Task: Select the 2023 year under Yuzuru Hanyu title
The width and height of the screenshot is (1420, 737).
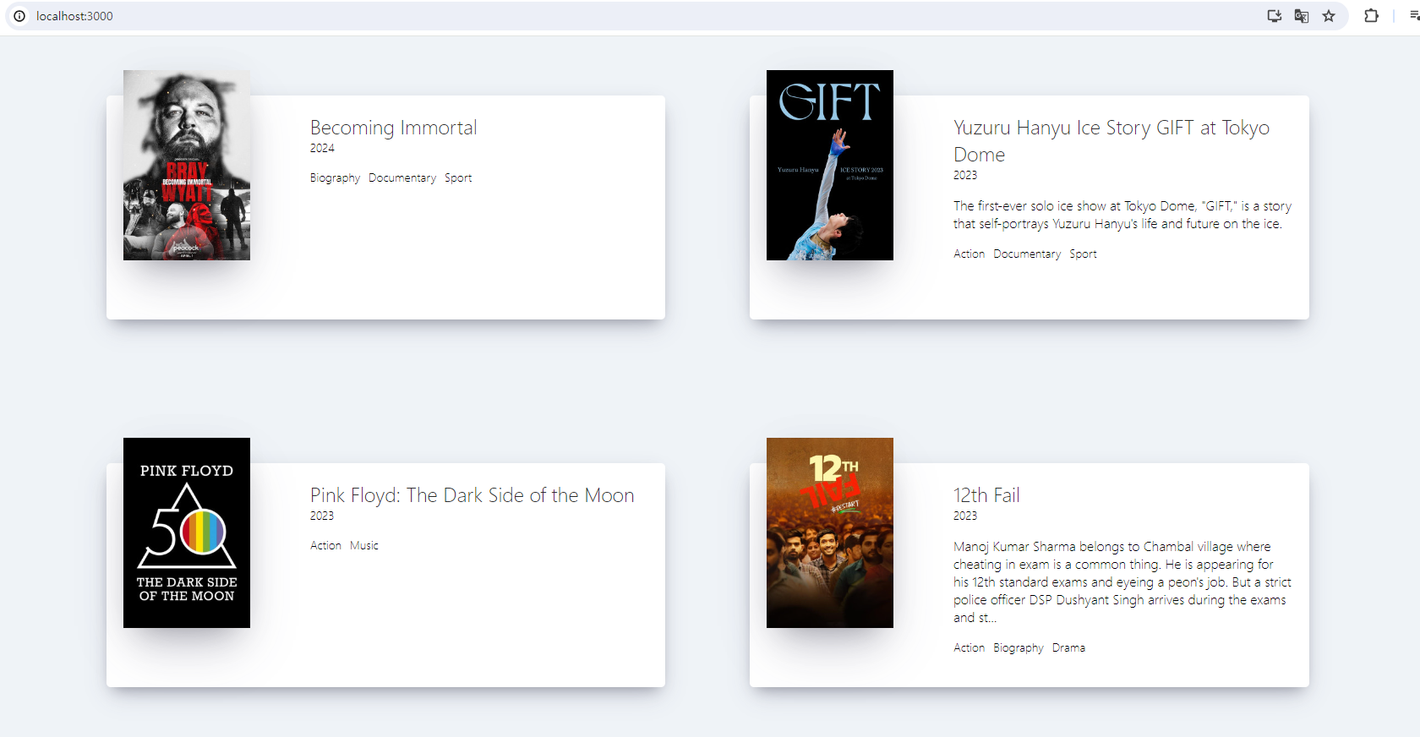Action: point(966,175)
